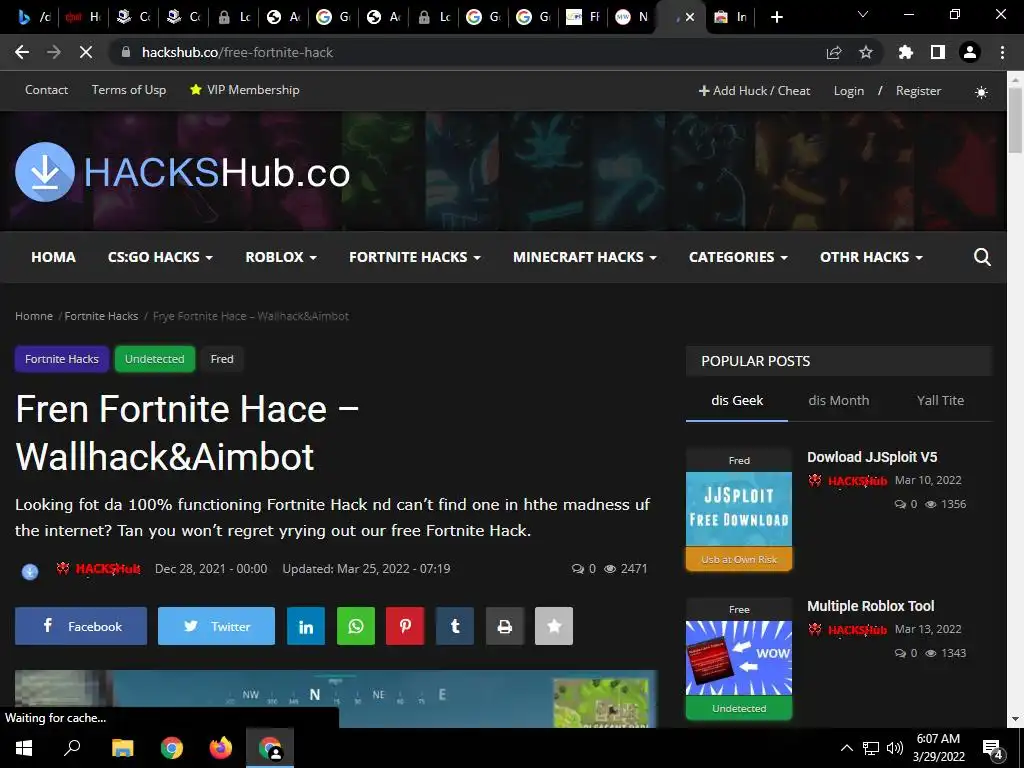Click Add Huck / Cheat
This screenshot has width=1024, height=768.
tap(754, 91)
